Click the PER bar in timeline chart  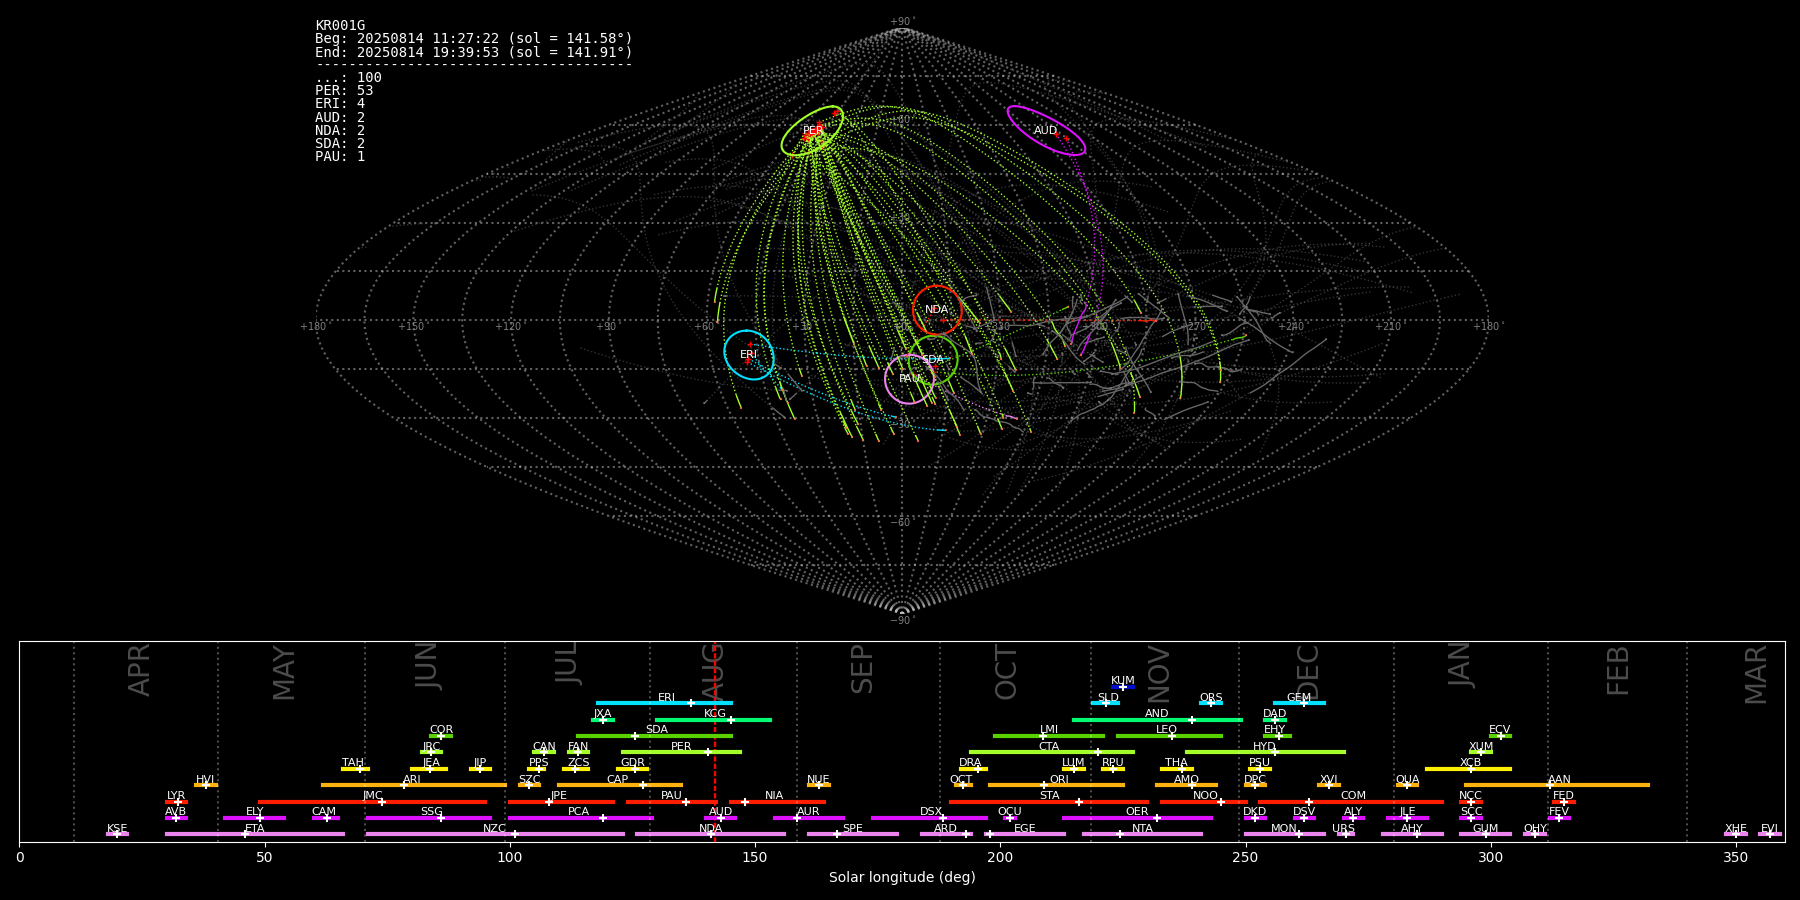(681, 752)
